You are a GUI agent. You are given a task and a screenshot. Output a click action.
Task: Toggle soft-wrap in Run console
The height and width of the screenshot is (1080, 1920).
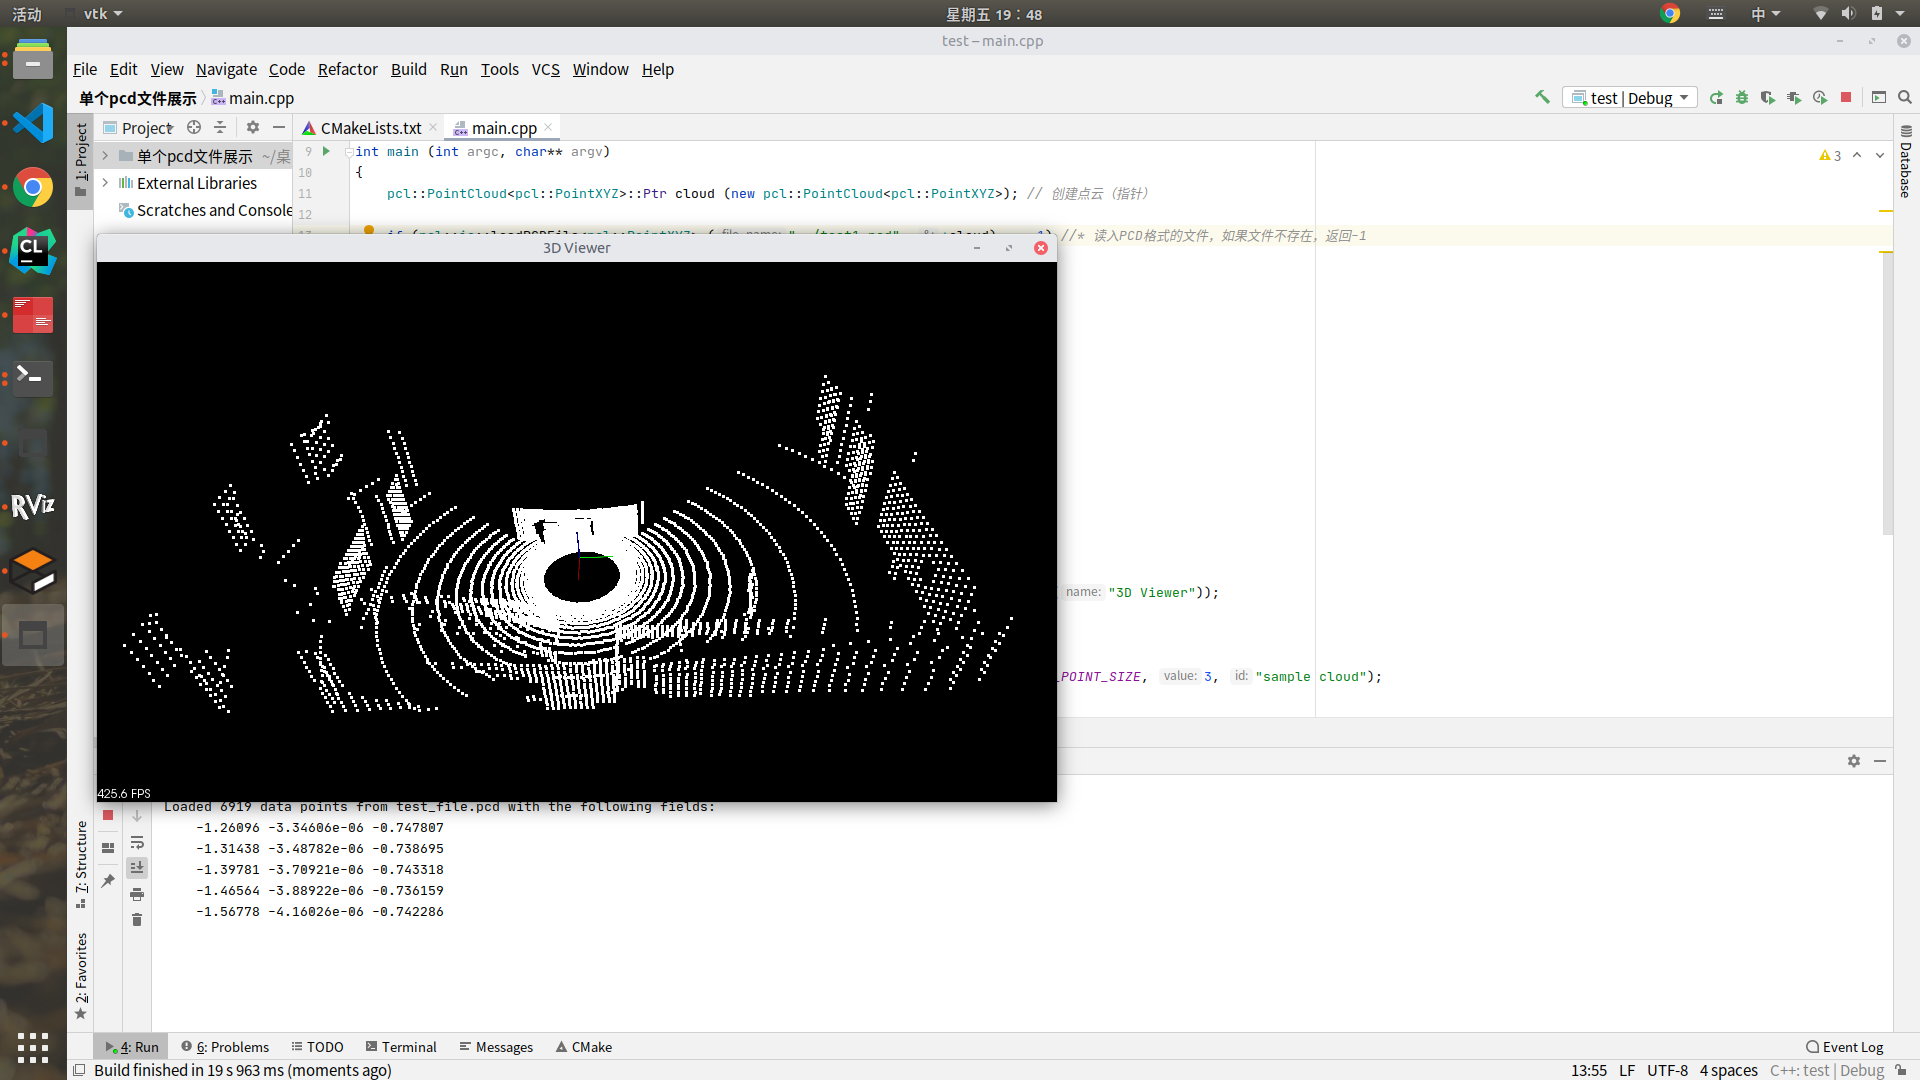coord(137,842)
